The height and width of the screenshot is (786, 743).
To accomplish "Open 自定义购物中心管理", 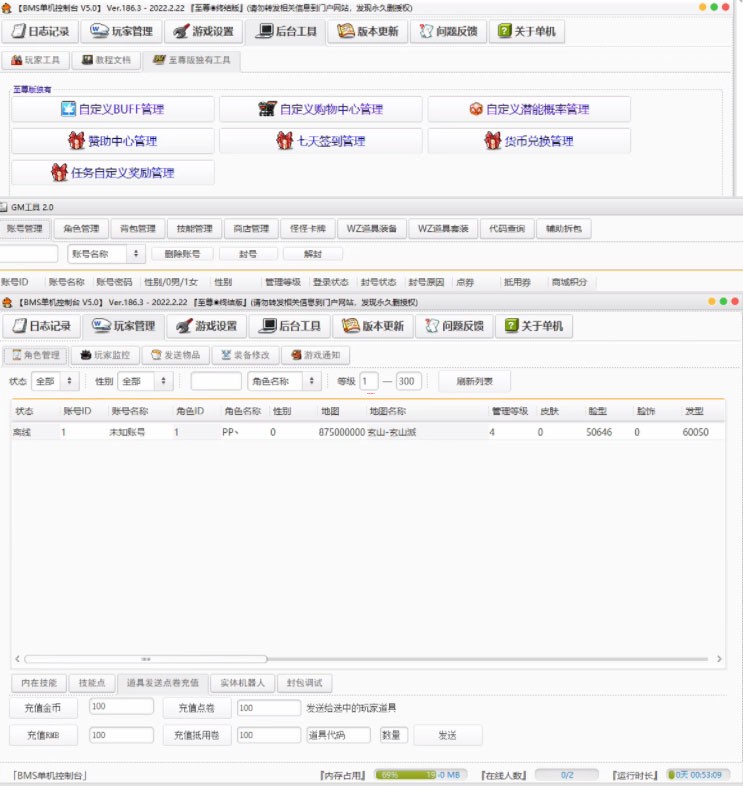I will pyautogui.click(x=321, y=109).
